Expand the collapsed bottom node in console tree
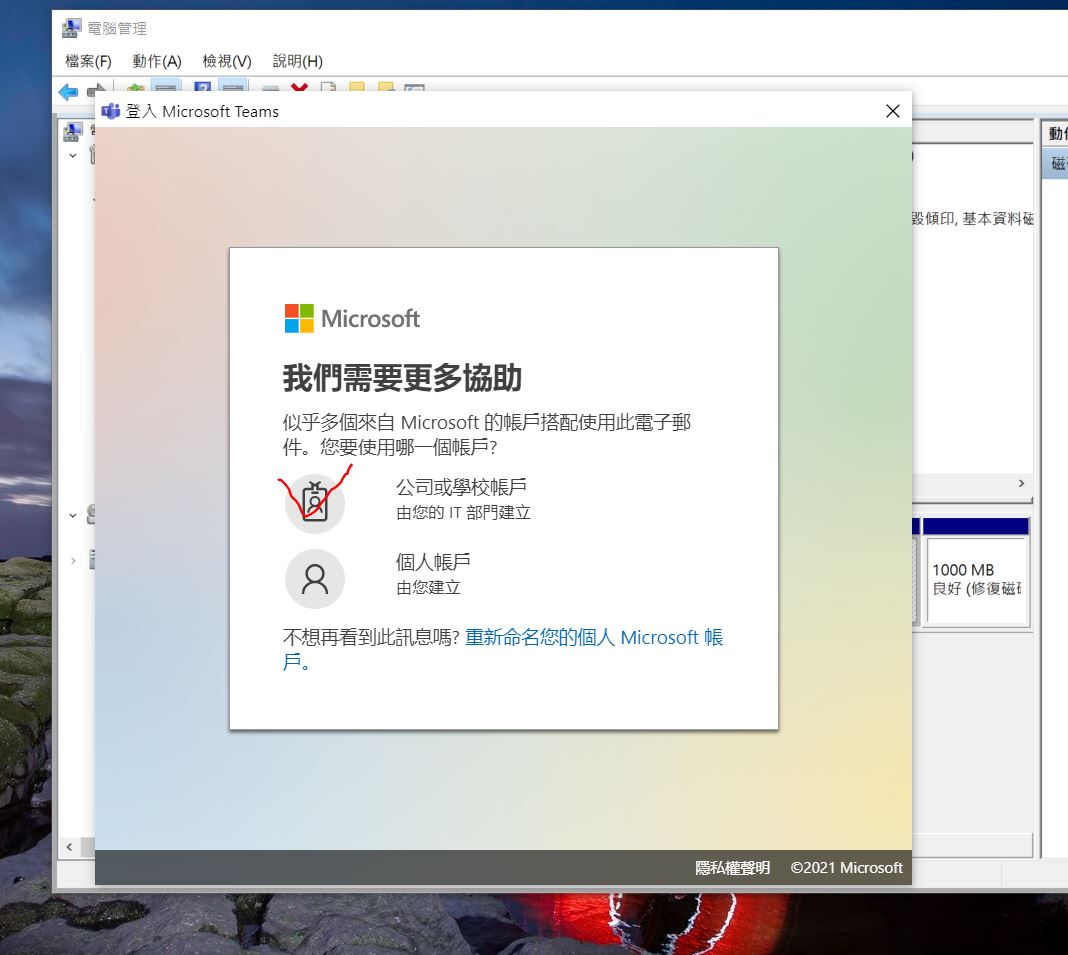Screen dimensions: 1068x955 coord(73,561)
